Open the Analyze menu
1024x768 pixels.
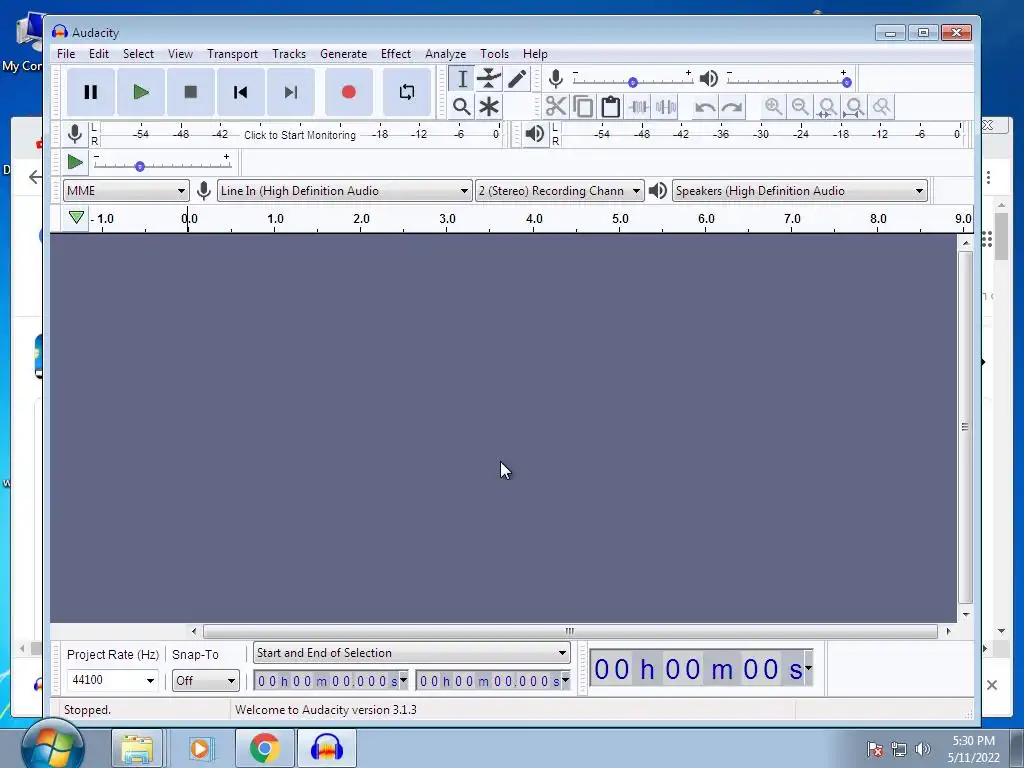[x=445, y=54]
